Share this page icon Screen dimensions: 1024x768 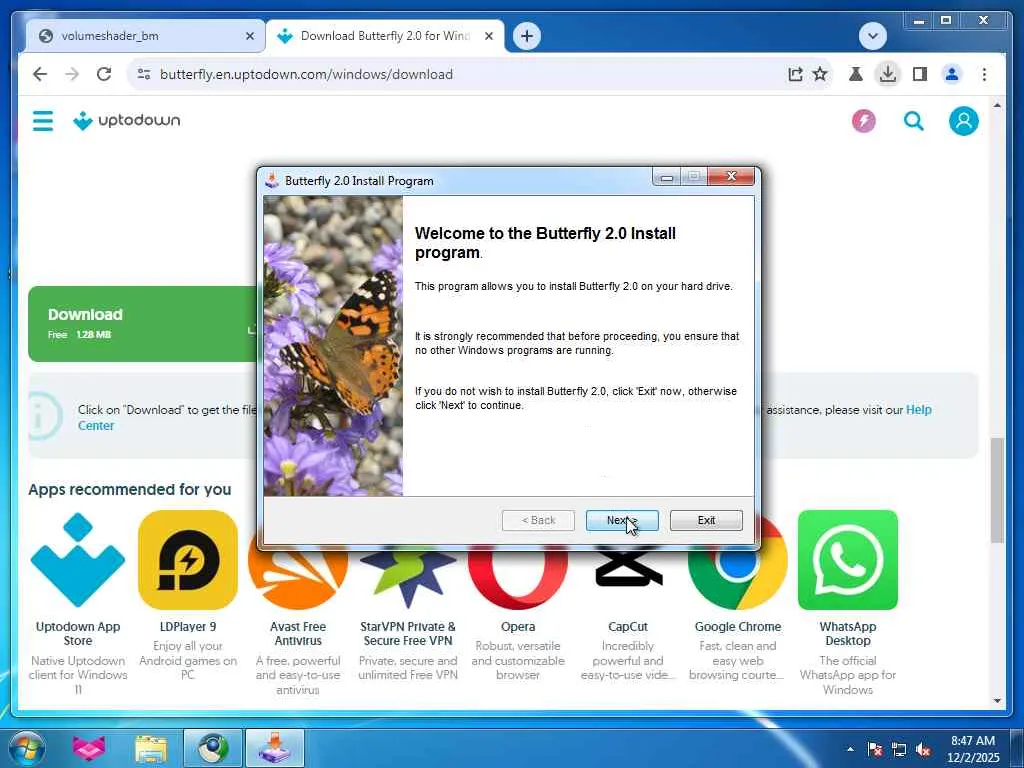(x=795, y=74)
